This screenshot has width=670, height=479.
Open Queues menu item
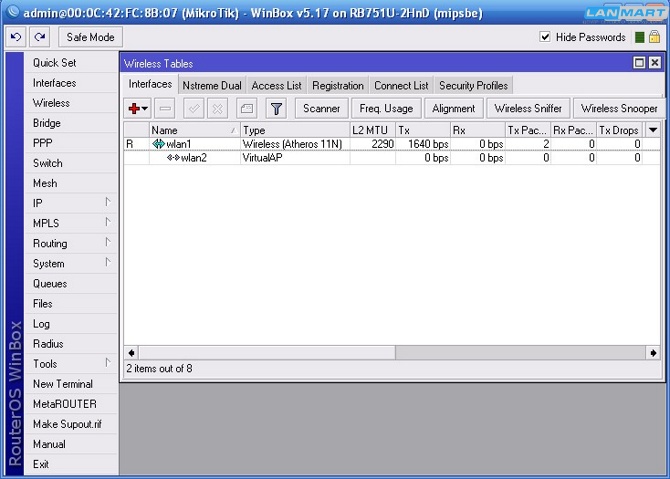(71, 284)
